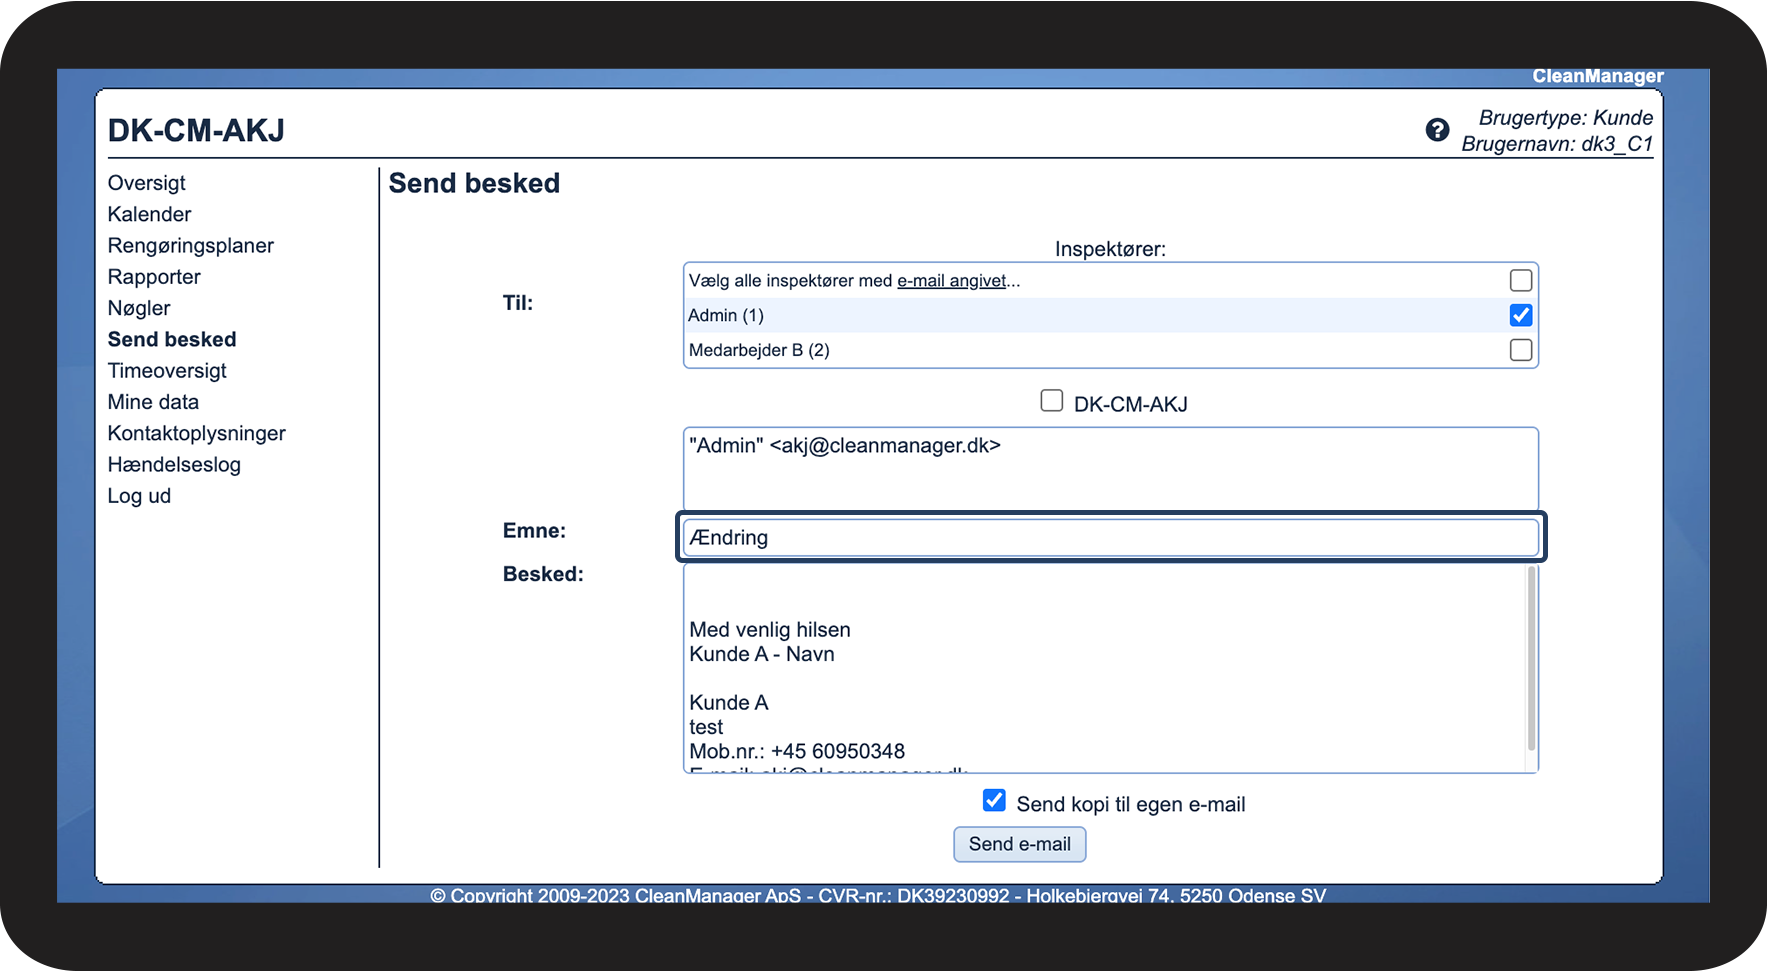This screenshot has height=971, width=1767.
Task: Tick the Medarbejder B (2) checkbox
Action: tap(1520, 350)
